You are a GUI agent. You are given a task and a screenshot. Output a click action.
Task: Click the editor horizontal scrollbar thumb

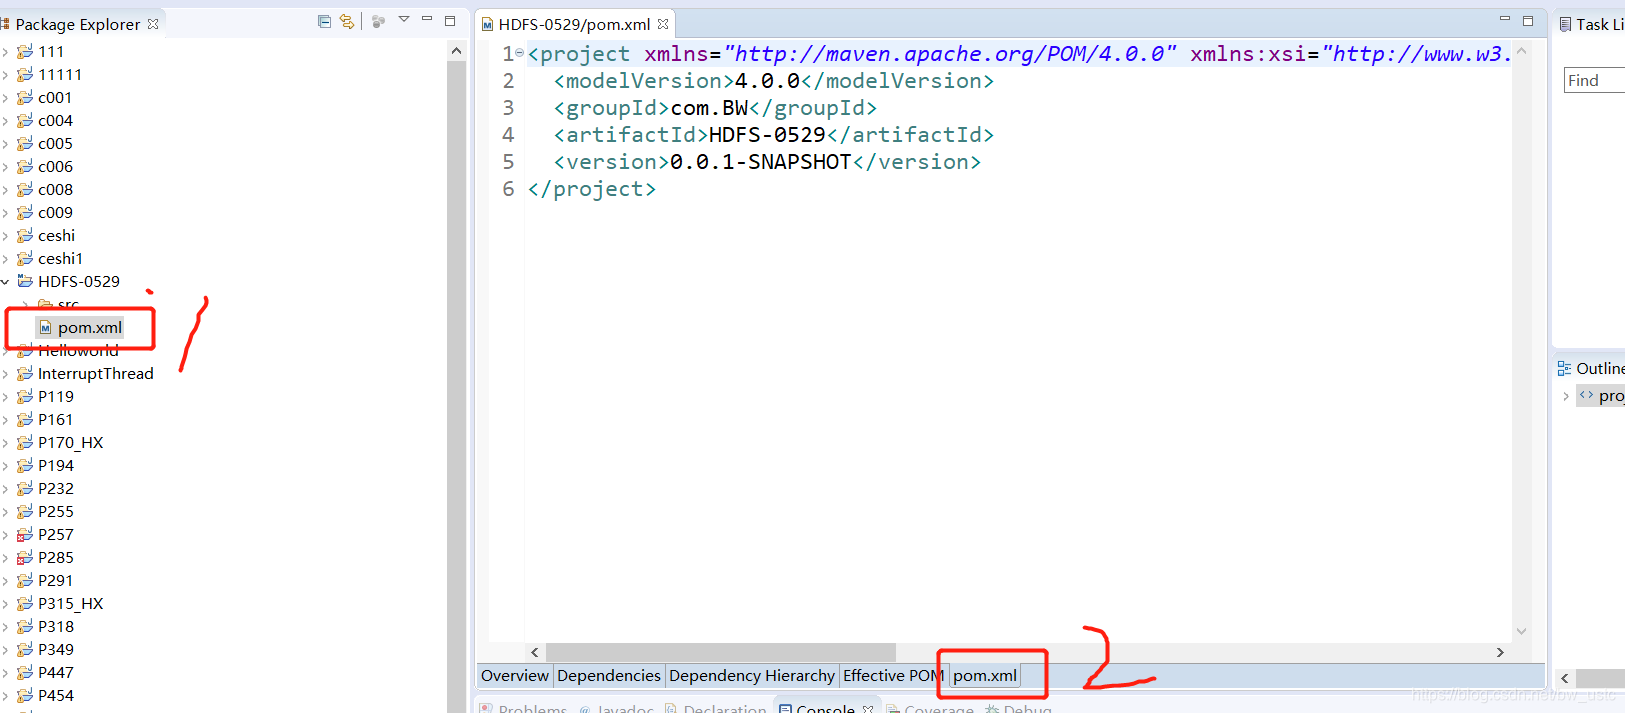(x=721, y=652)
